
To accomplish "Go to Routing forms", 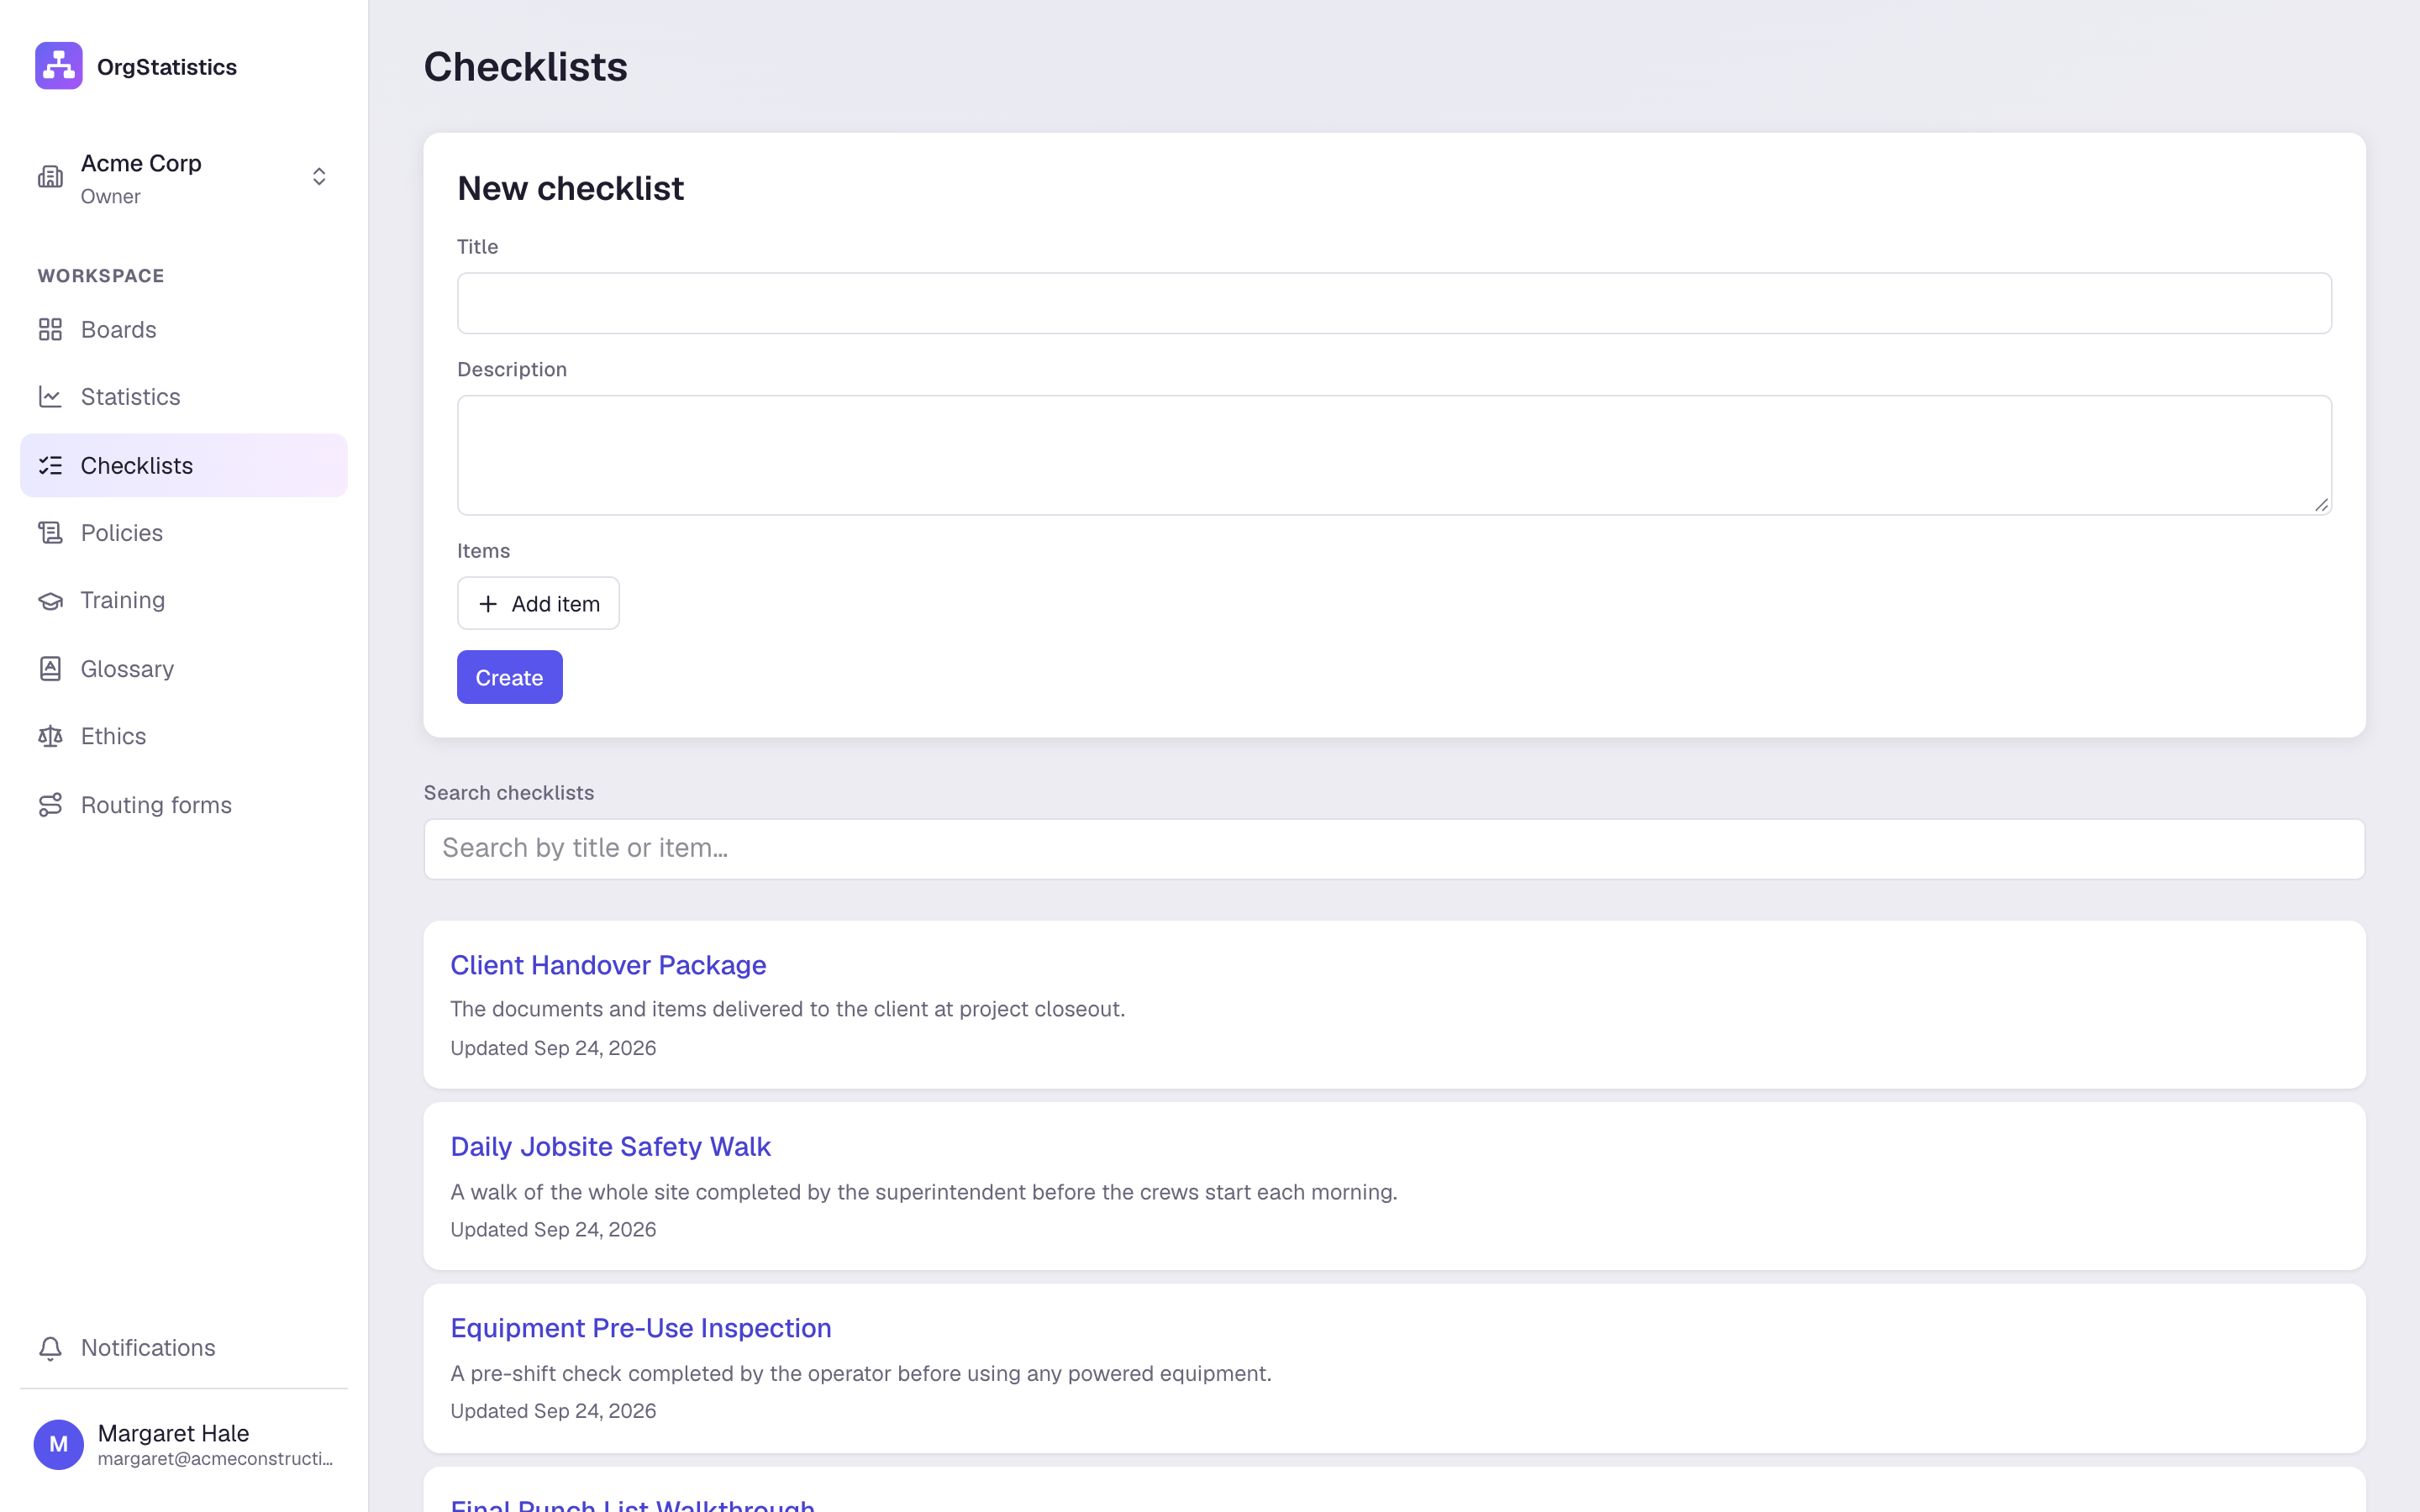I will (x=184, y=805).
